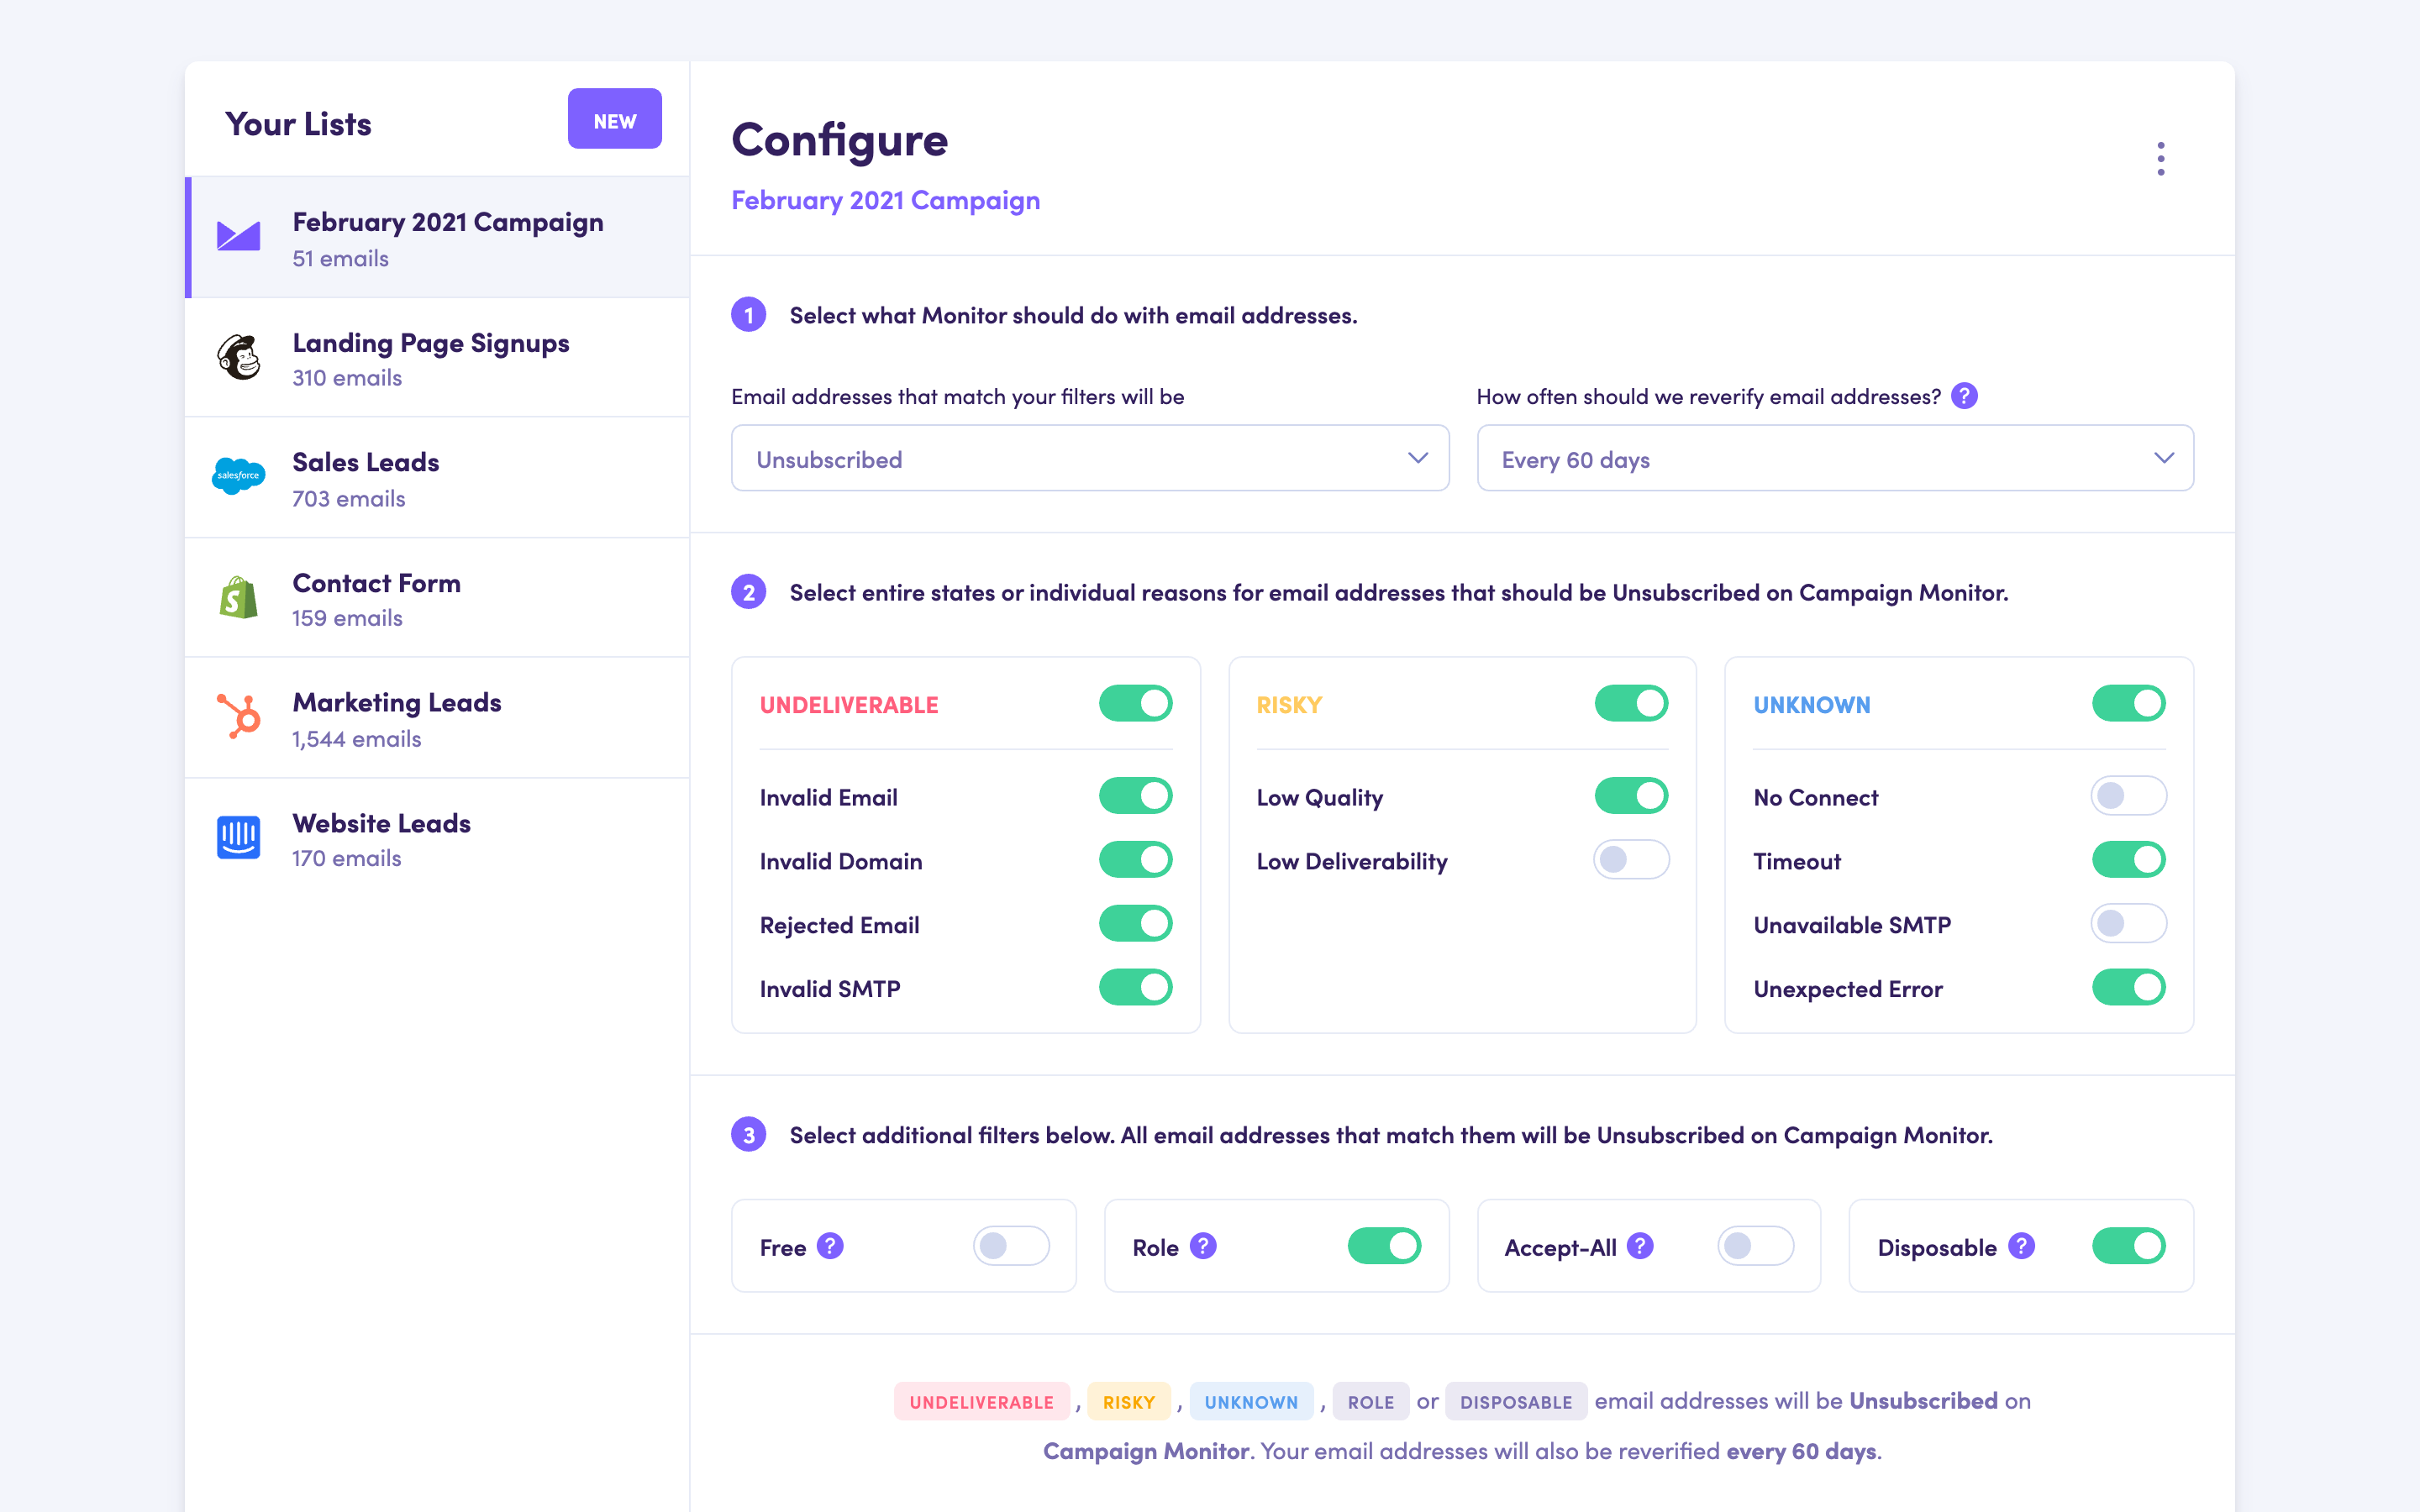The image size is (2420, 1512).
Task: Open the three-dot more options menu
Action: (2160, 159)
